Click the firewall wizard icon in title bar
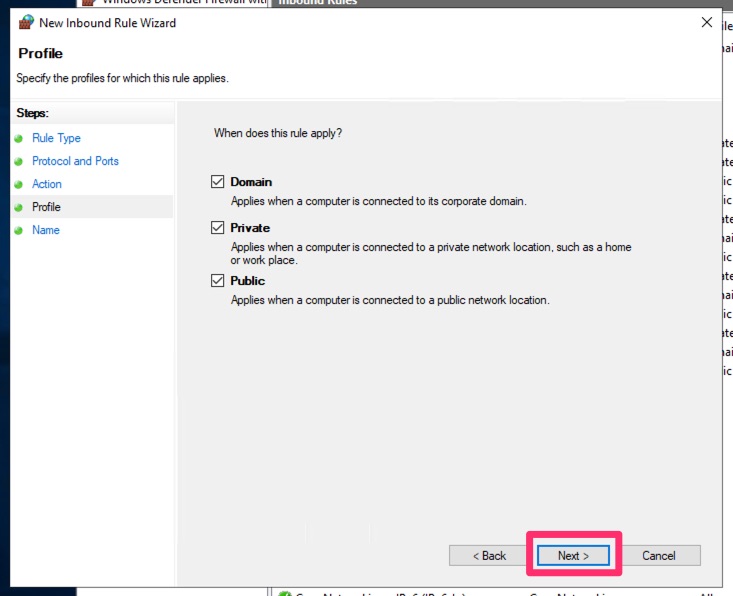733x596 pixels. tap(25, 23)
